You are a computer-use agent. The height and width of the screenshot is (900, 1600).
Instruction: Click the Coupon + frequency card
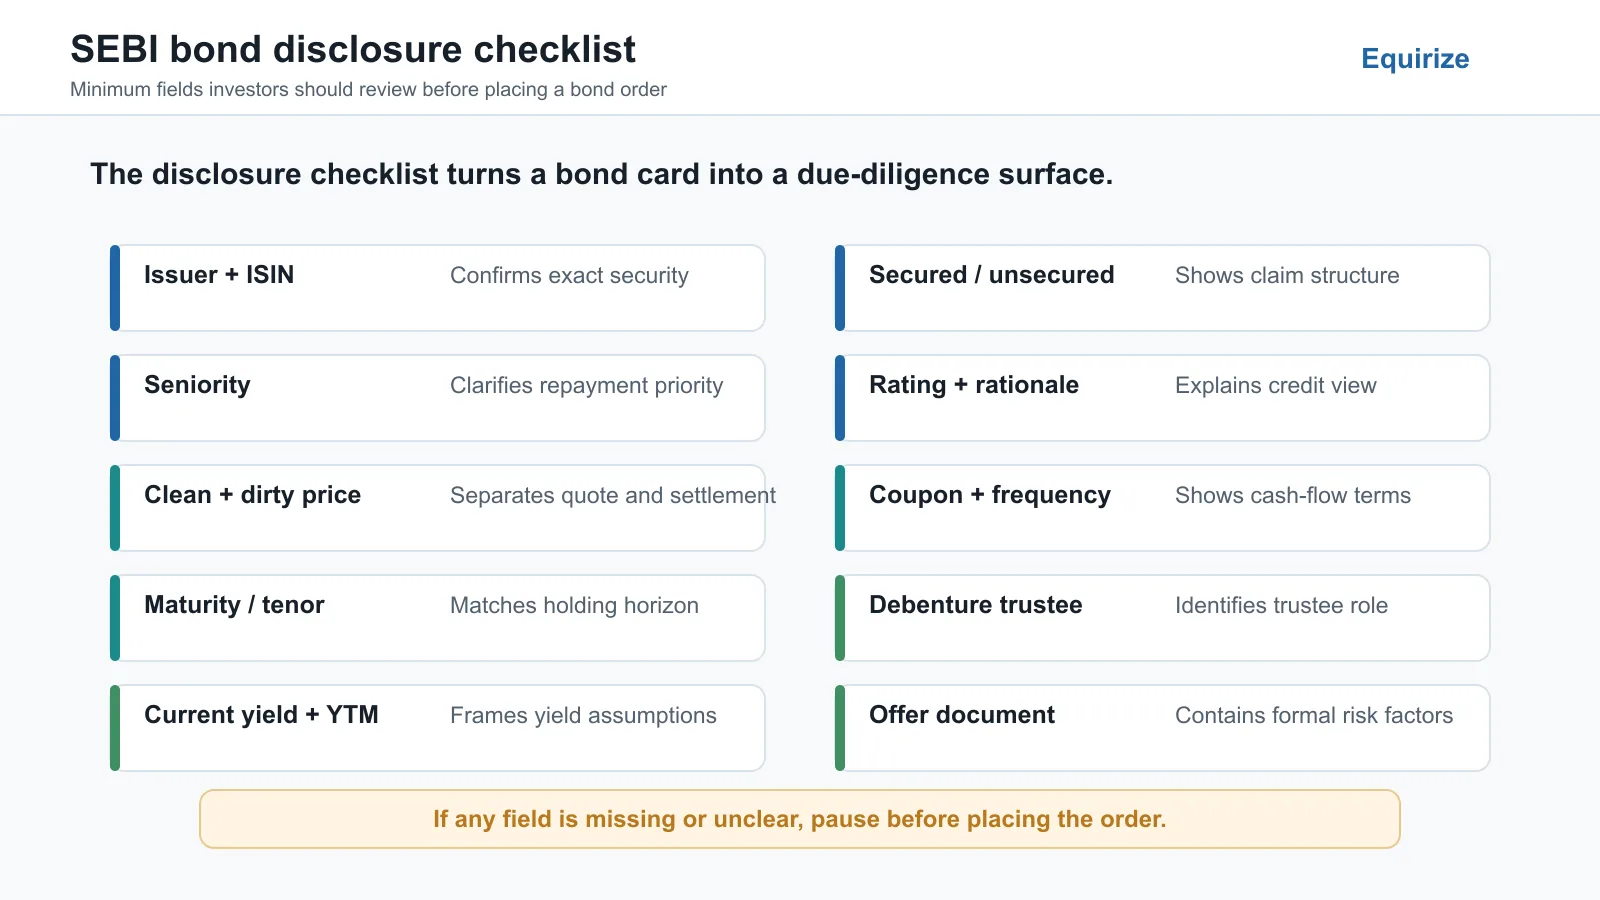1163,508
